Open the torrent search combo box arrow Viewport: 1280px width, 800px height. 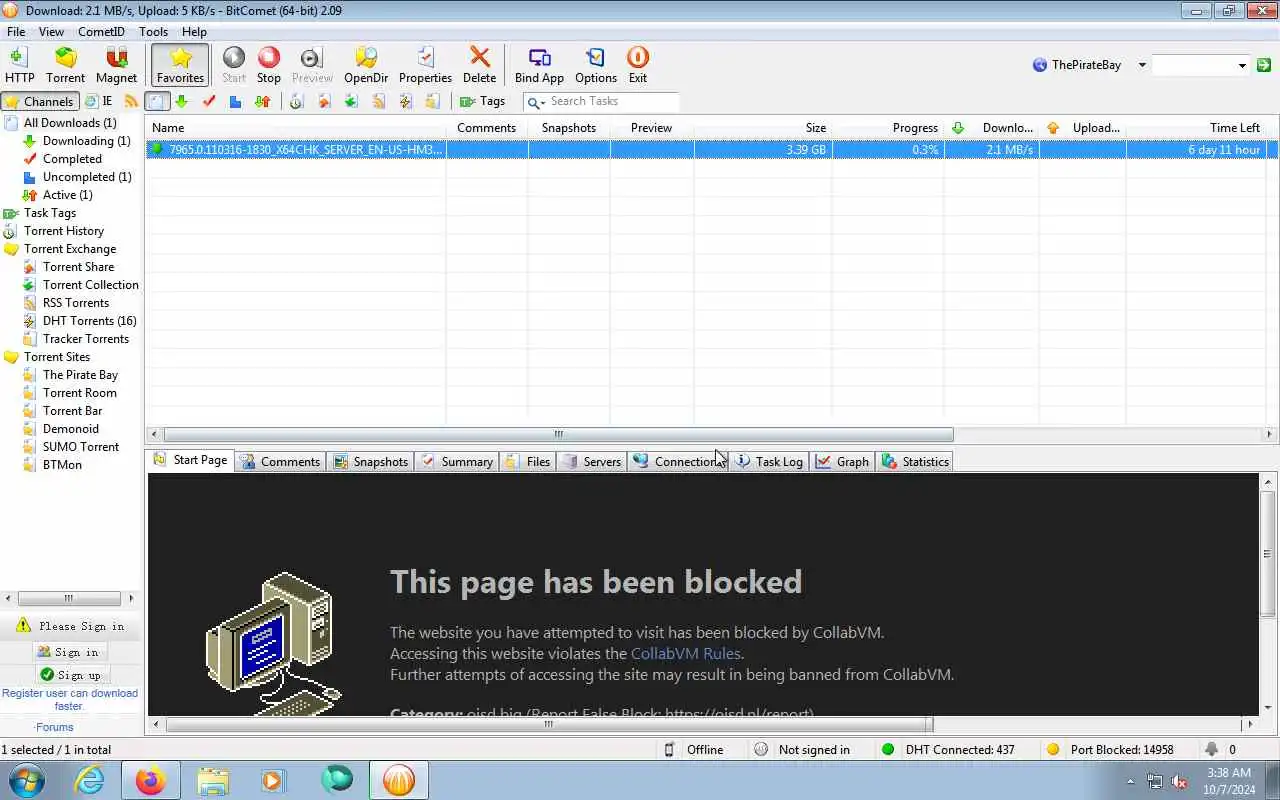(x=1242, y=65)
